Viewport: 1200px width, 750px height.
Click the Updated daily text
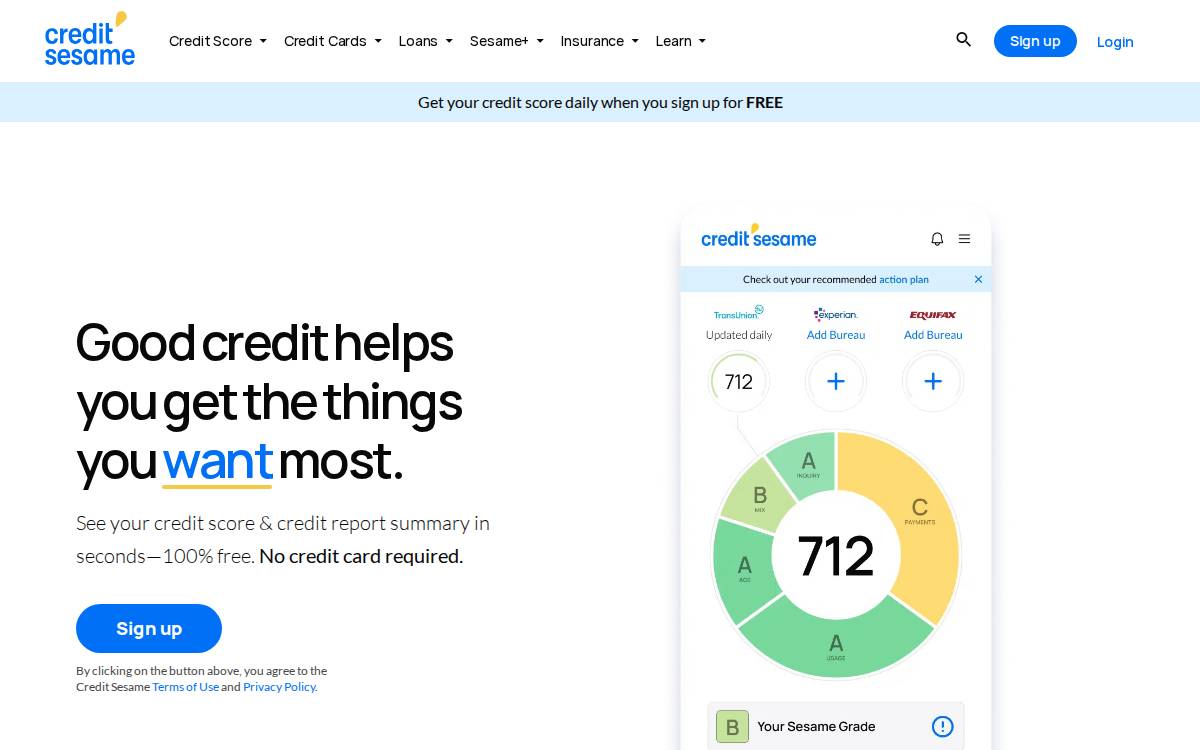(739, 335)
